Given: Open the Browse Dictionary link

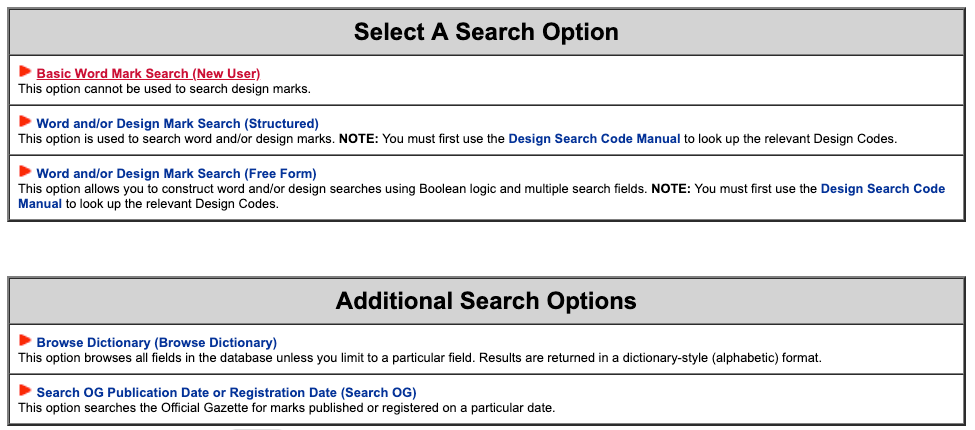Looking at the screenshot, I should pos(157,342).
